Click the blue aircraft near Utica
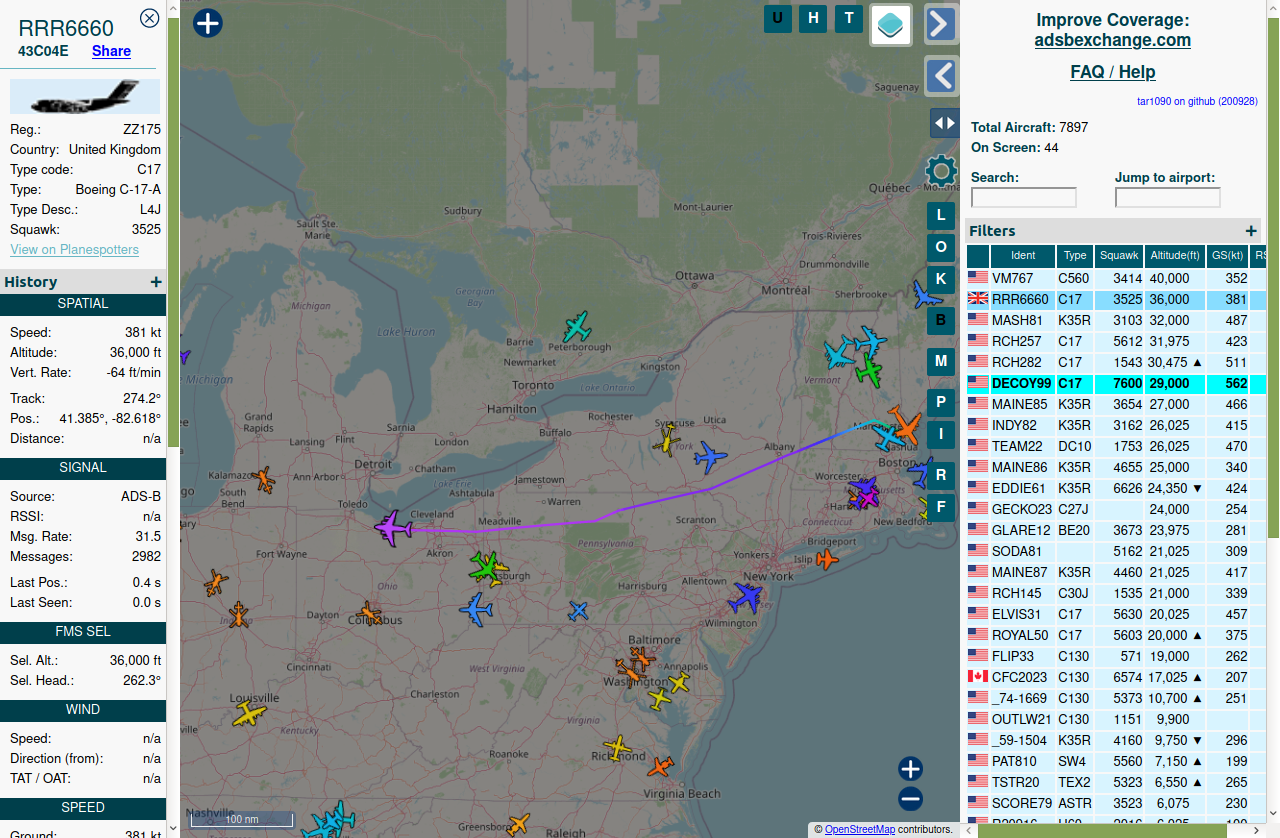The image size is (1280, 838). tap(710, 458)
